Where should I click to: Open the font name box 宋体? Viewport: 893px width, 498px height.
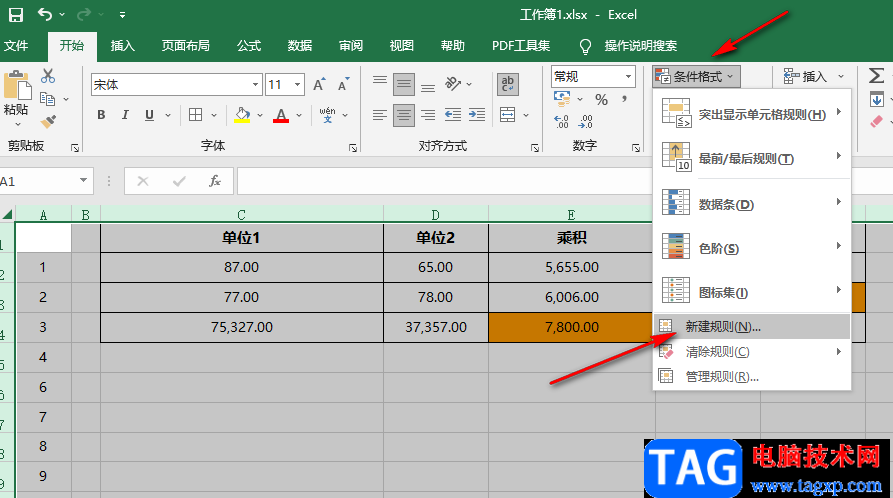pyautogui.click(x=177, y=85)
